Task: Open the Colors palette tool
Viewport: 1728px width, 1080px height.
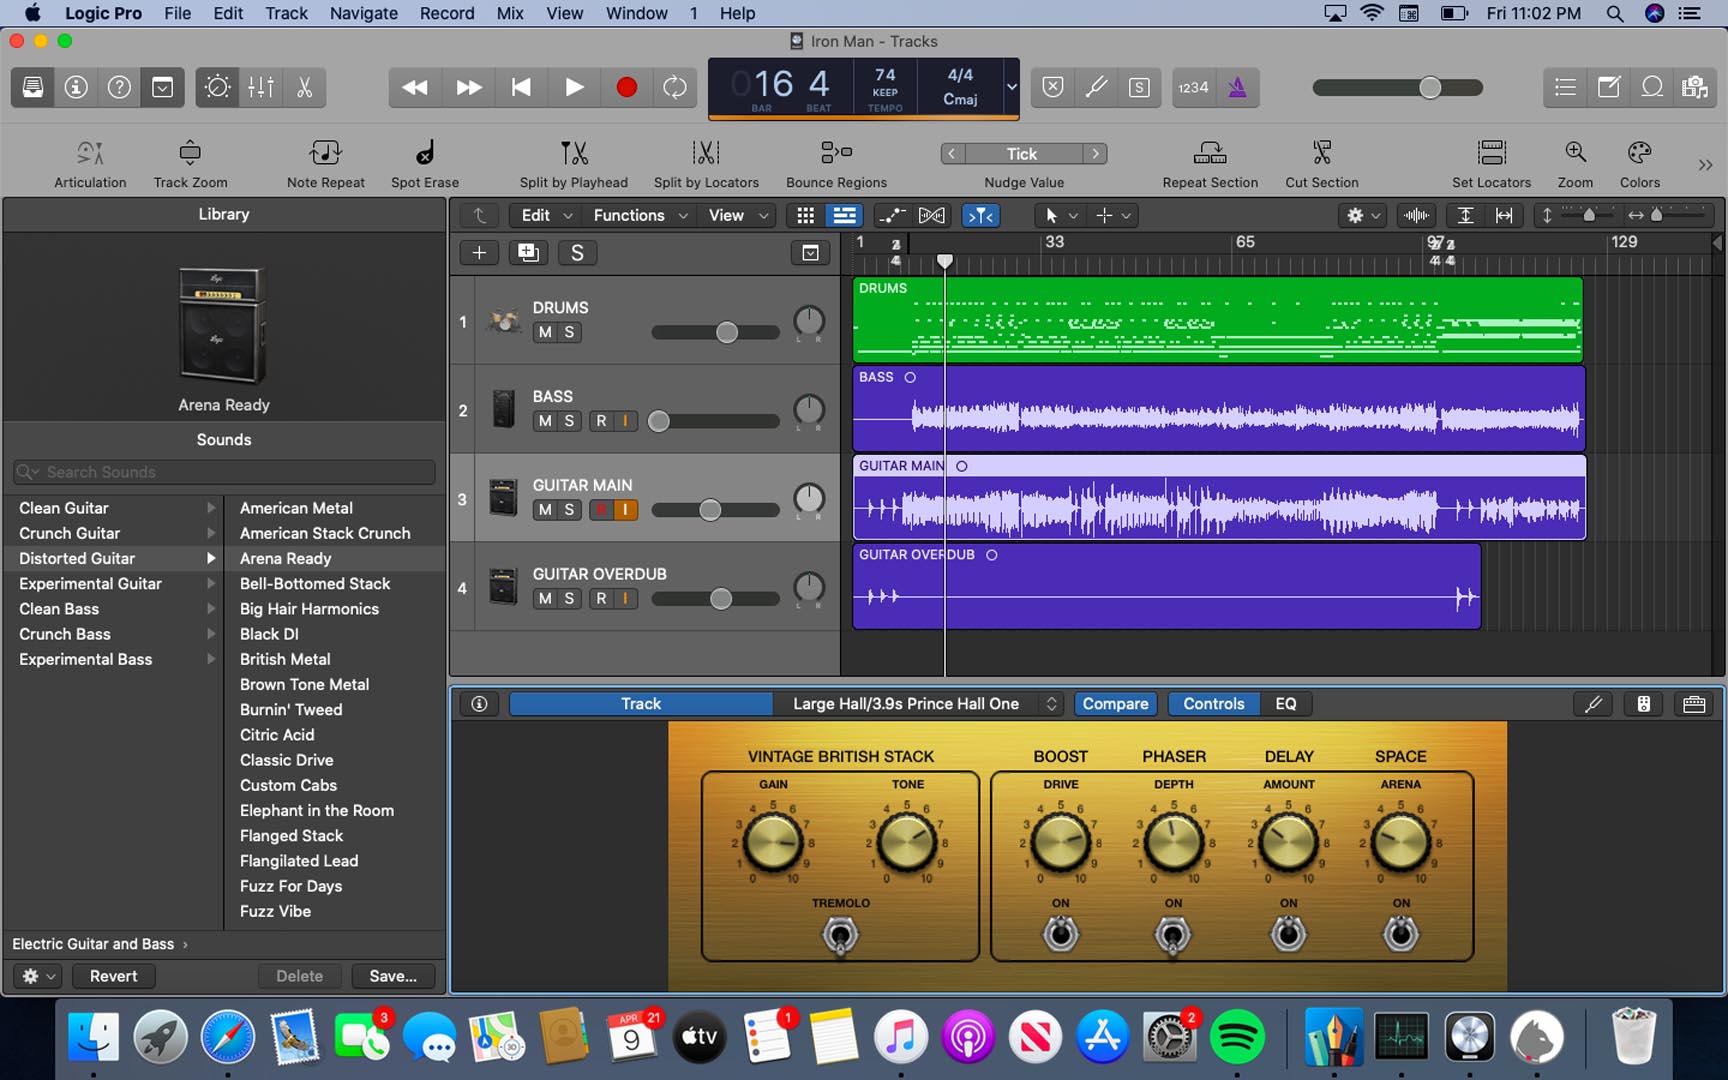Action: click(1640, 163)
